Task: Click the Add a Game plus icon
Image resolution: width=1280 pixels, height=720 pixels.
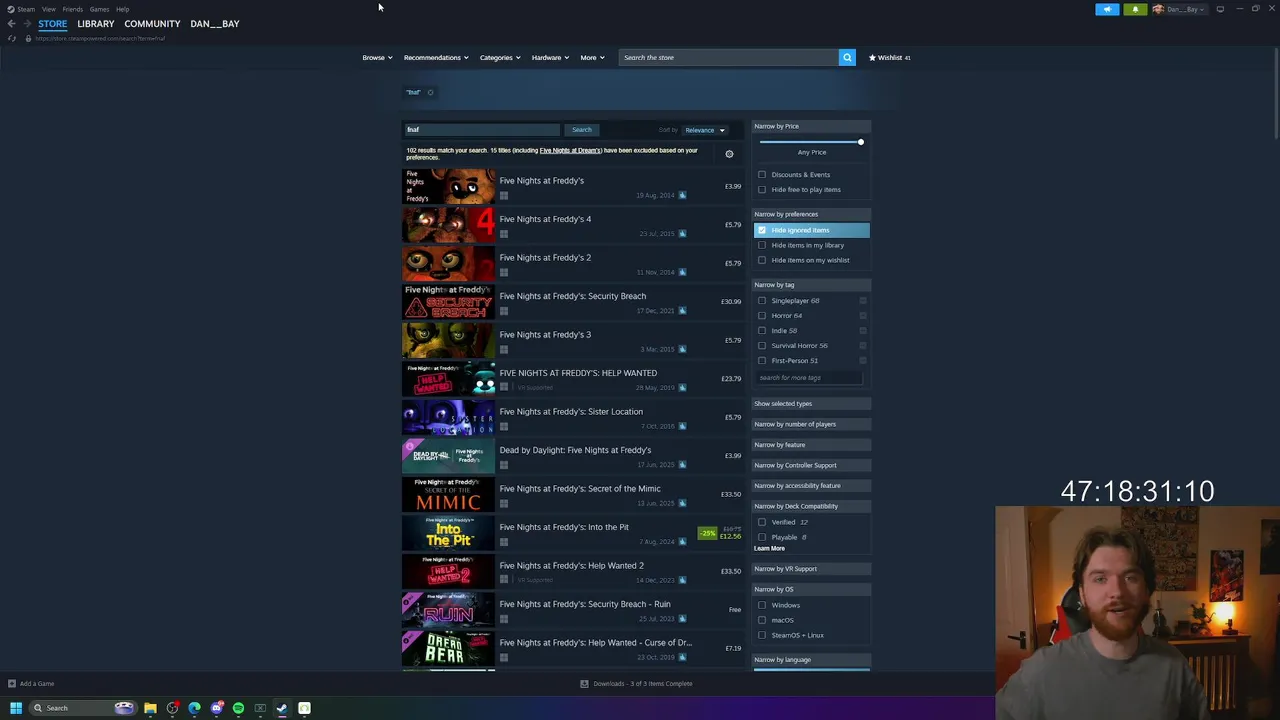Action: click(12, 684)
